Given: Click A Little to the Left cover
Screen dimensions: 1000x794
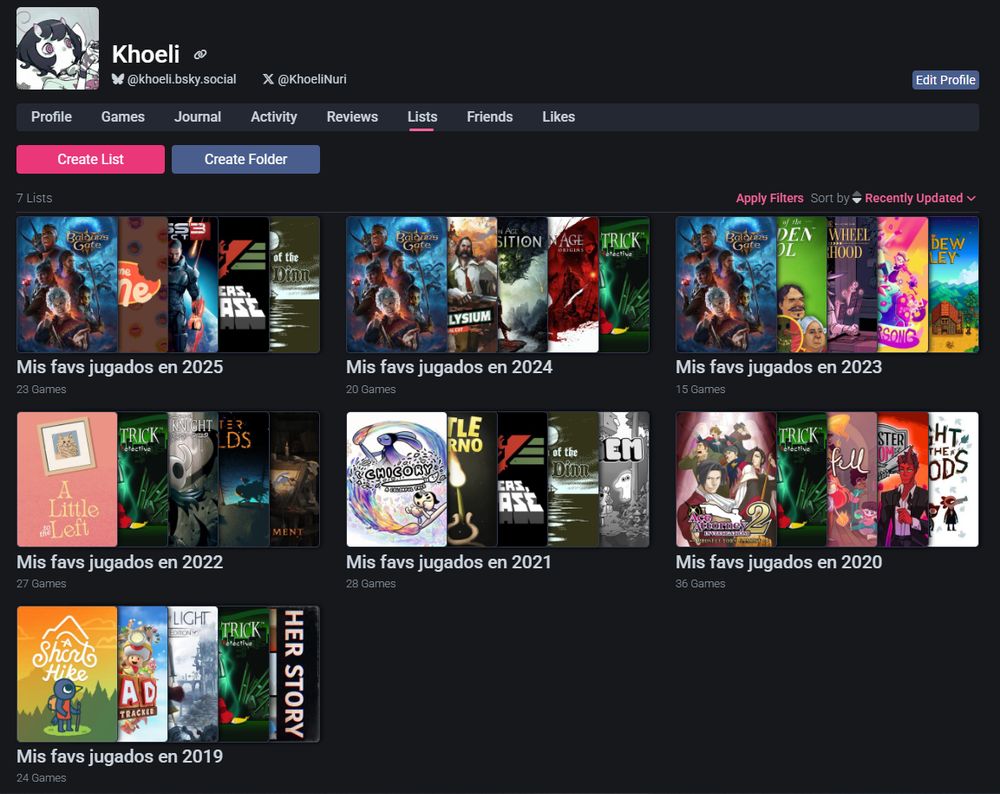Looking at the screenshot, I should [67, 479].
